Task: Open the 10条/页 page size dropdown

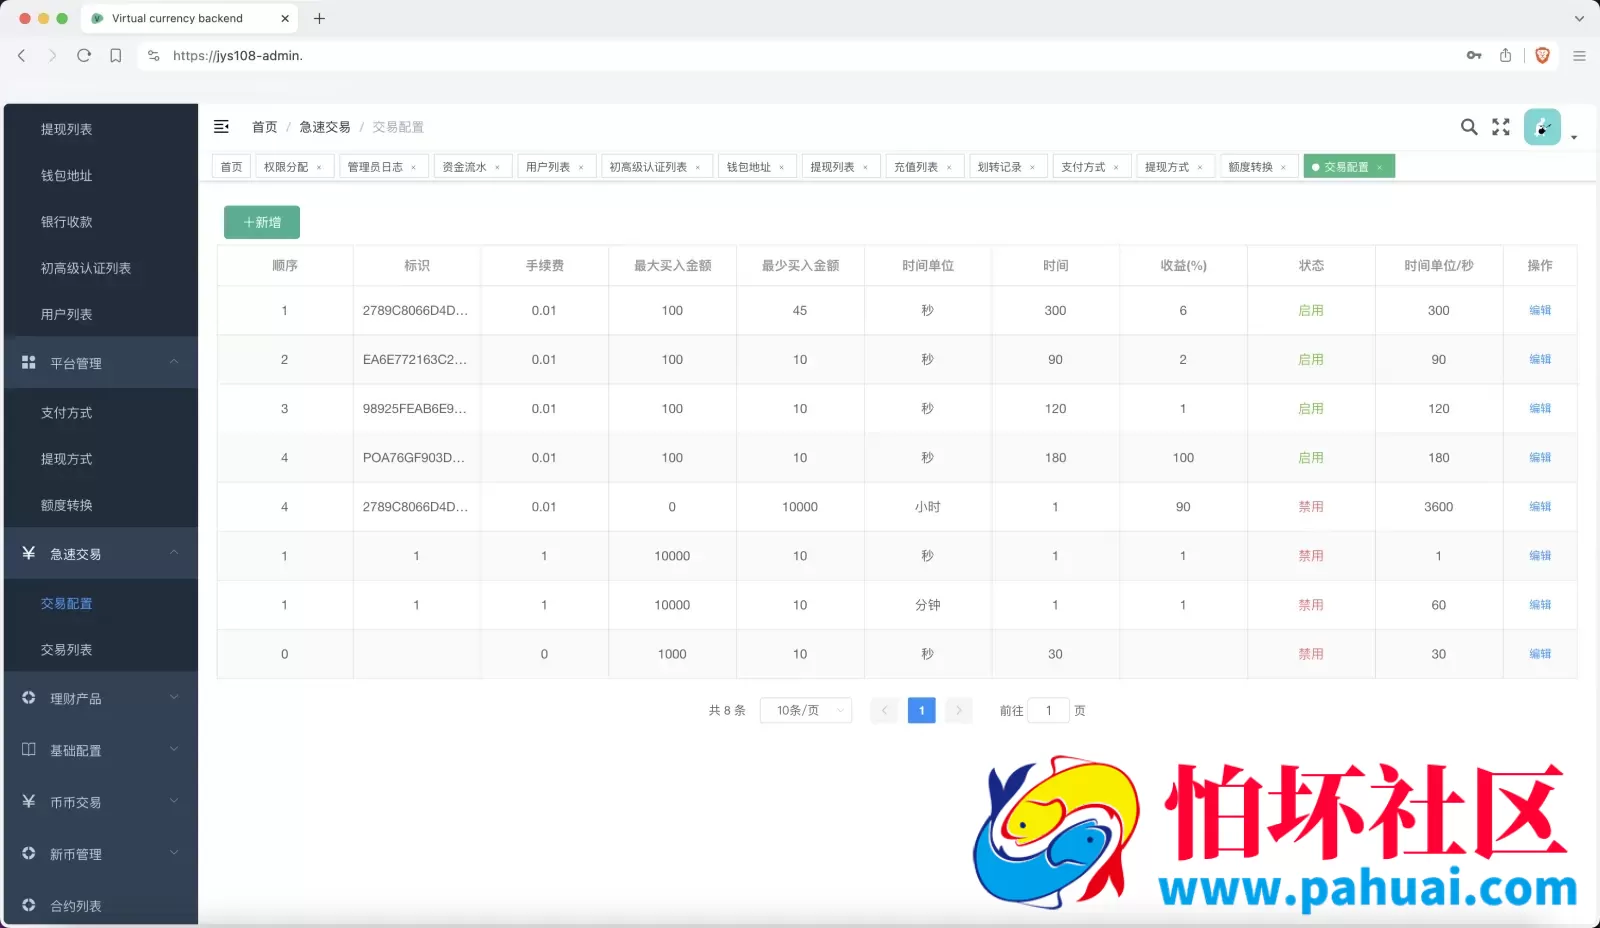Action: pyautogui.click(x=806, y=710)
